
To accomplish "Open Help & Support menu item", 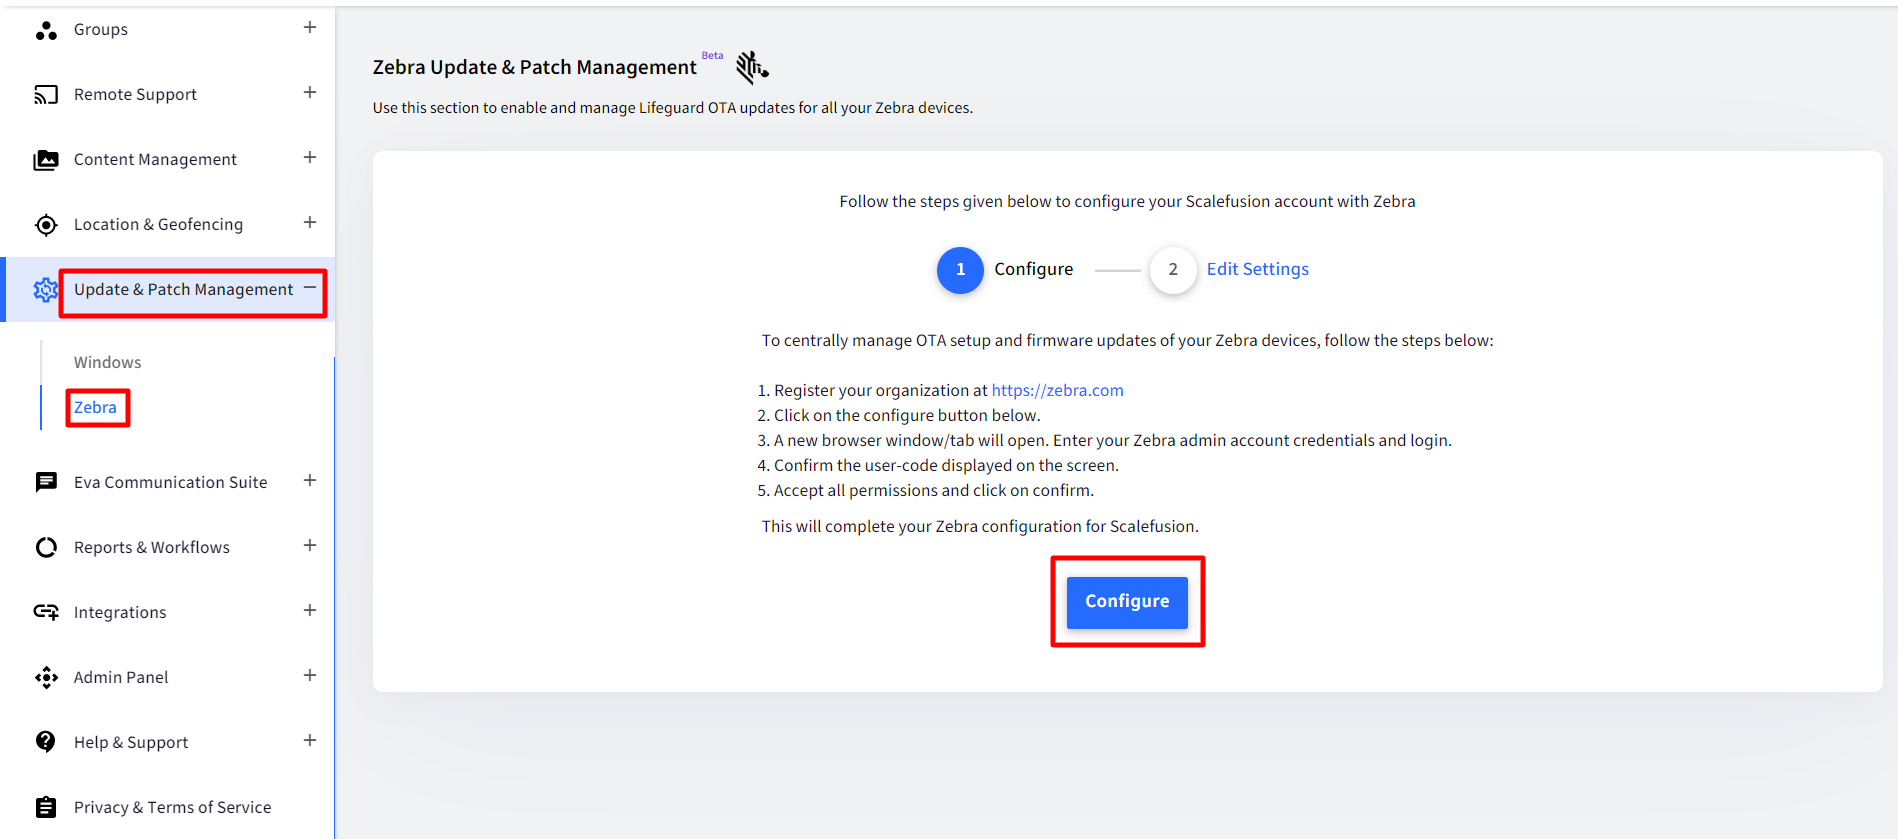I will [131, 743].
